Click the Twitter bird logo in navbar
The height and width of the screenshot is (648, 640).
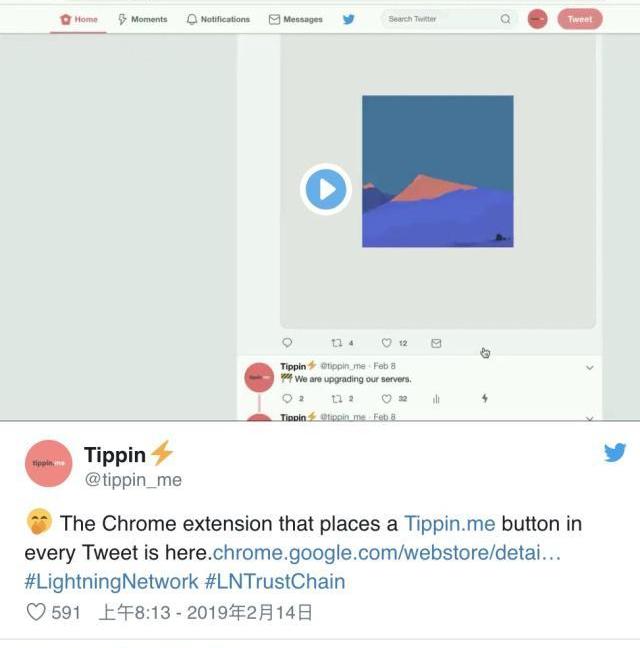point(349,19)
